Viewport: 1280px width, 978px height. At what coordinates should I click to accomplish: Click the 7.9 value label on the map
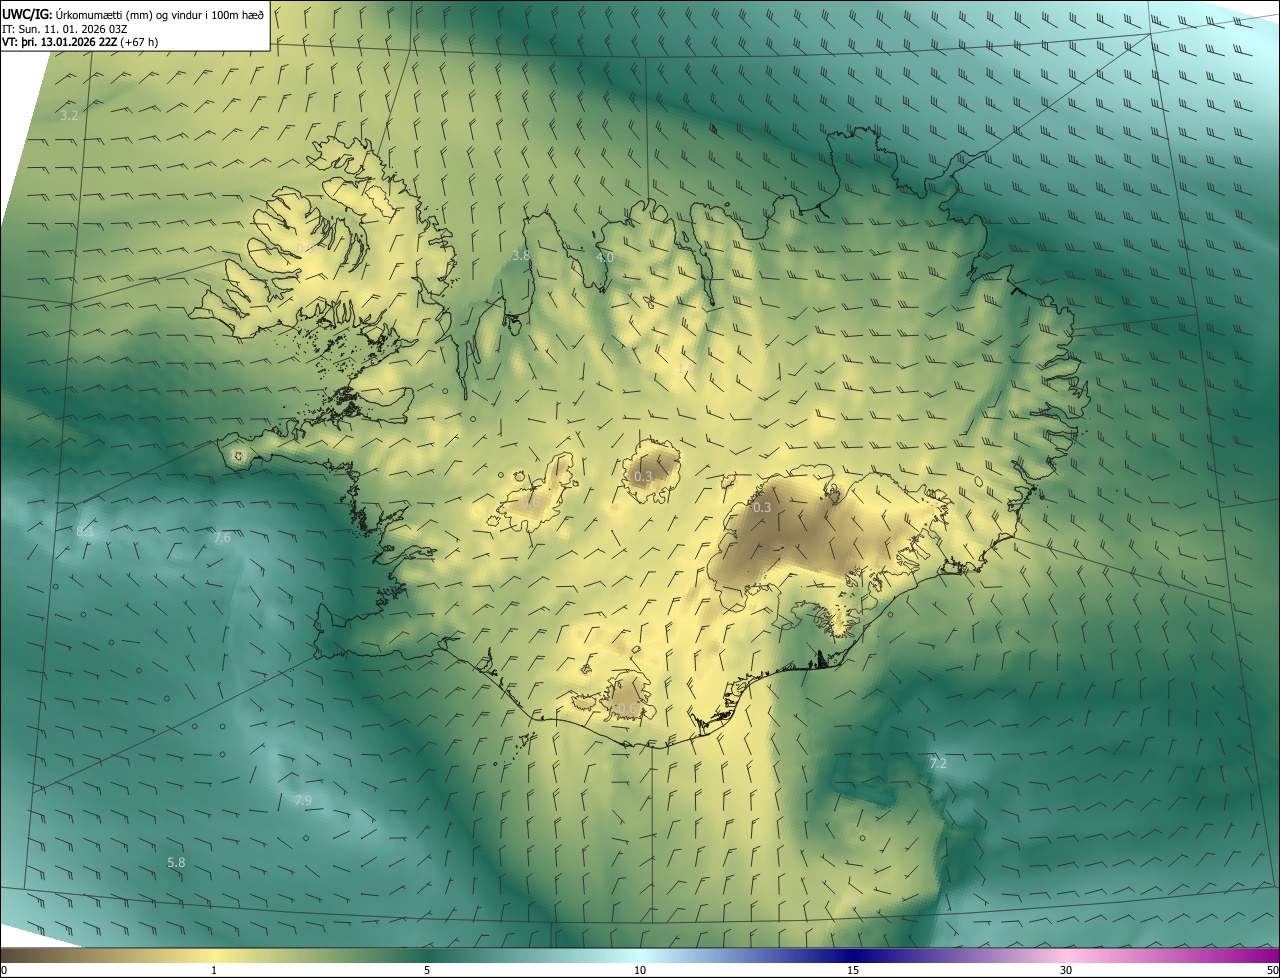[303, 800]
